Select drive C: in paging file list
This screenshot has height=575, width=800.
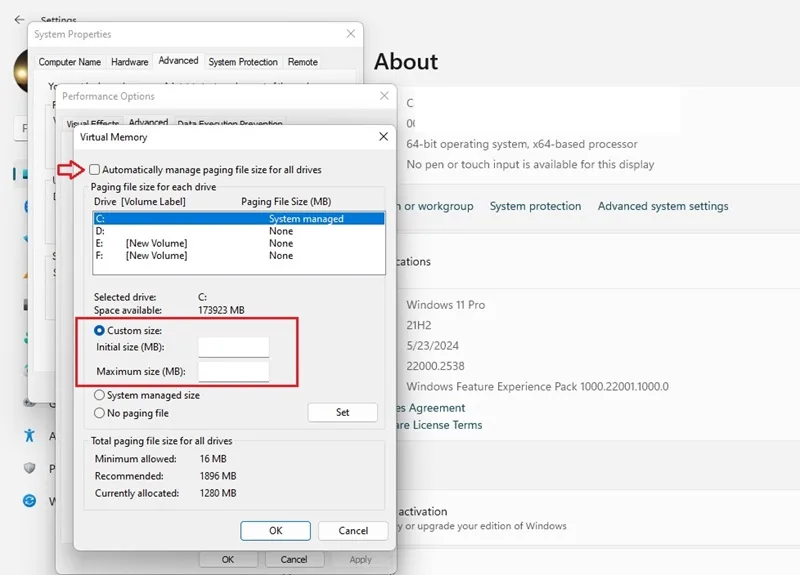coord(239,218)
